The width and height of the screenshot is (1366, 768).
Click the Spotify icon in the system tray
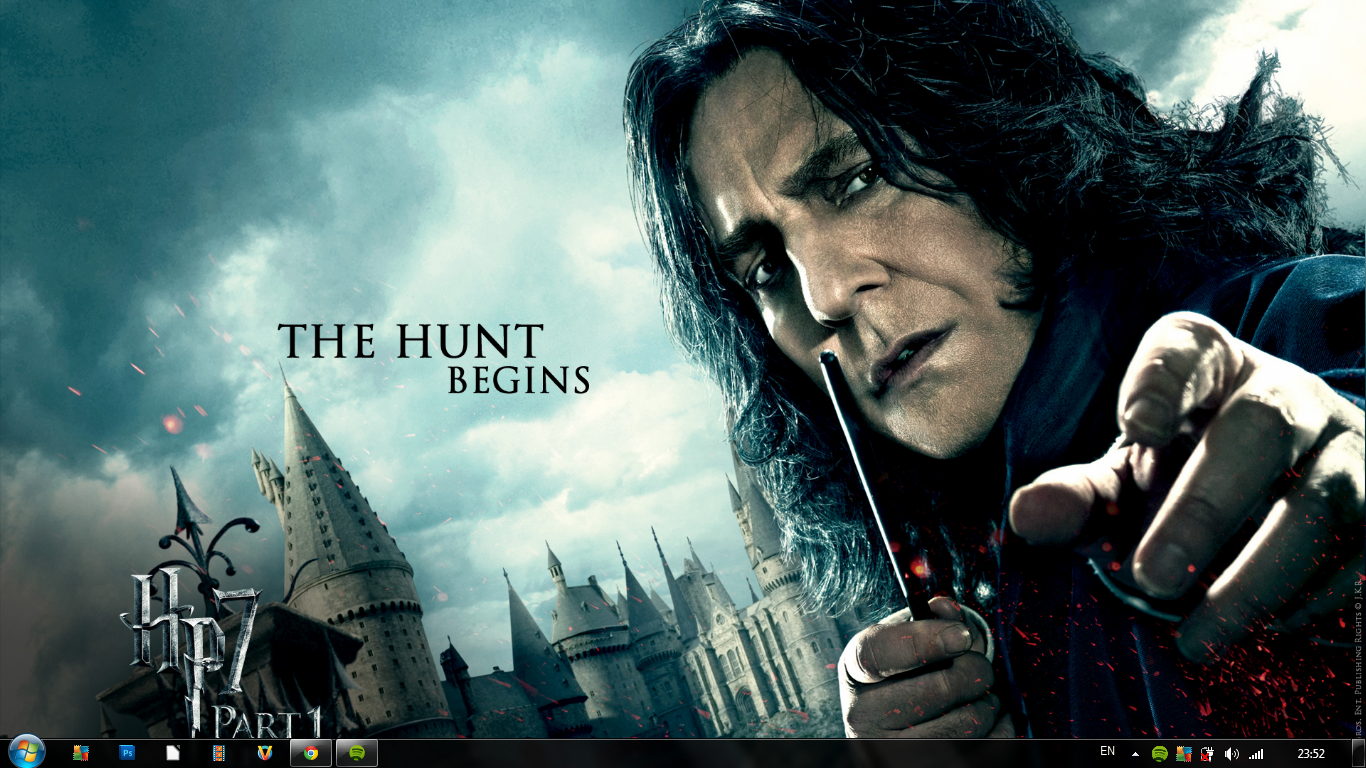tap(1159, 754)
